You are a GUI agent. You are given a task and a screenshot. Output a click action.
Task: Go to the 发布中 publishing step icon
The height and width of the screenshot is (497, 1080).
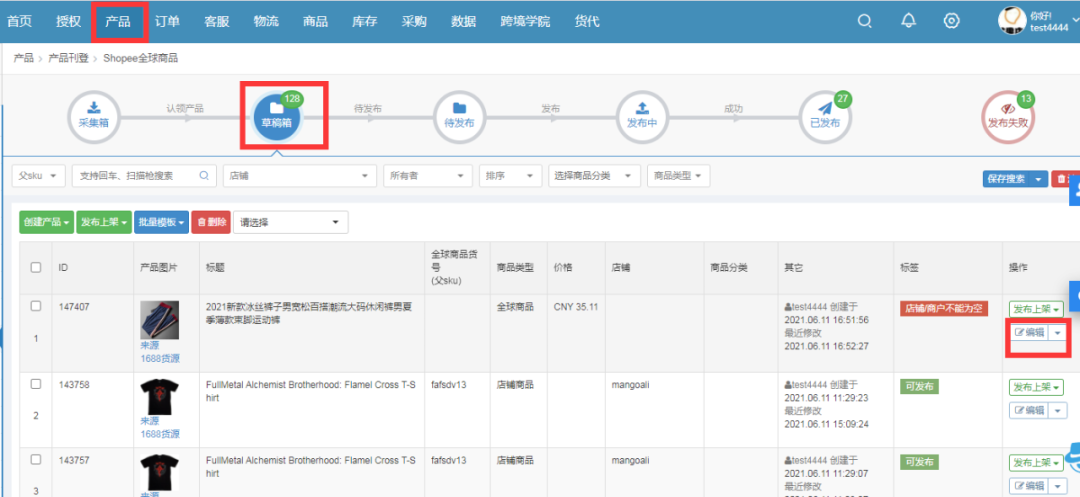(641, 115)
